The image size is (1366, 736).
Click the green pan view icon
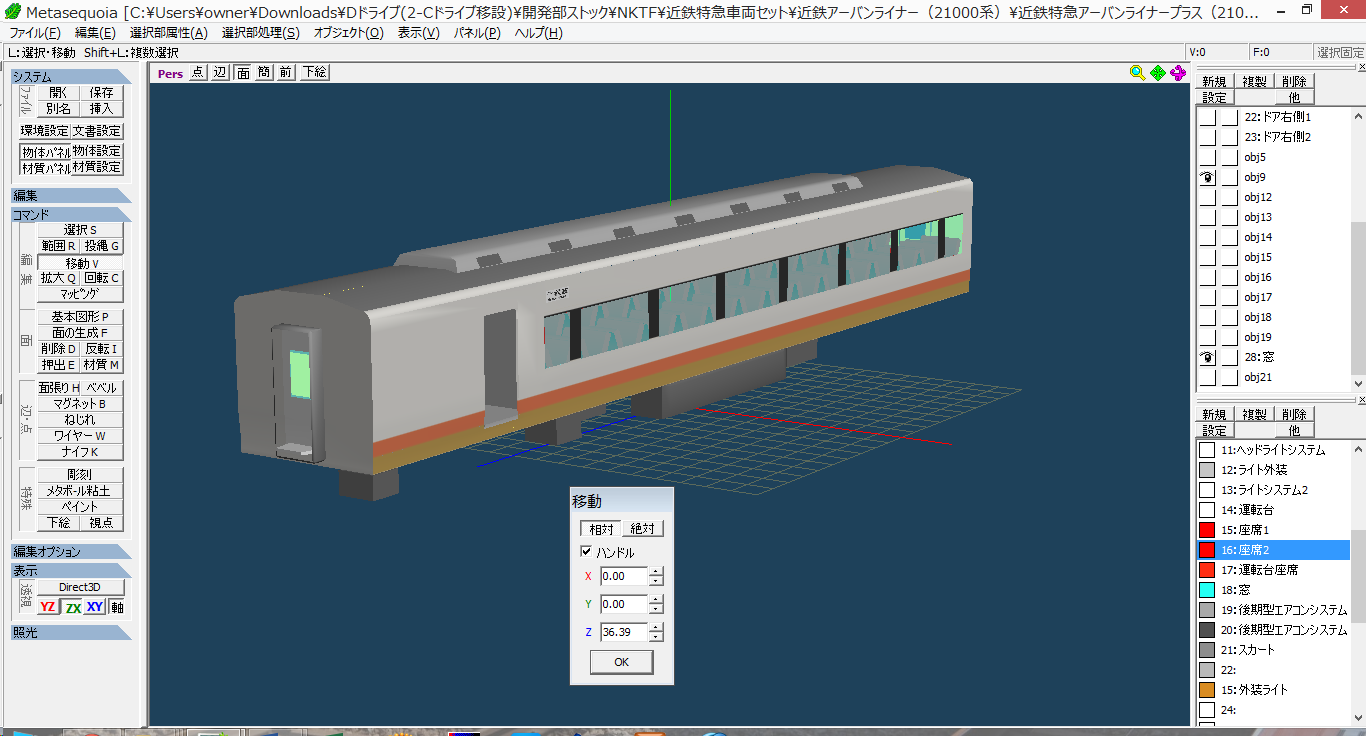click(1157, 72)
